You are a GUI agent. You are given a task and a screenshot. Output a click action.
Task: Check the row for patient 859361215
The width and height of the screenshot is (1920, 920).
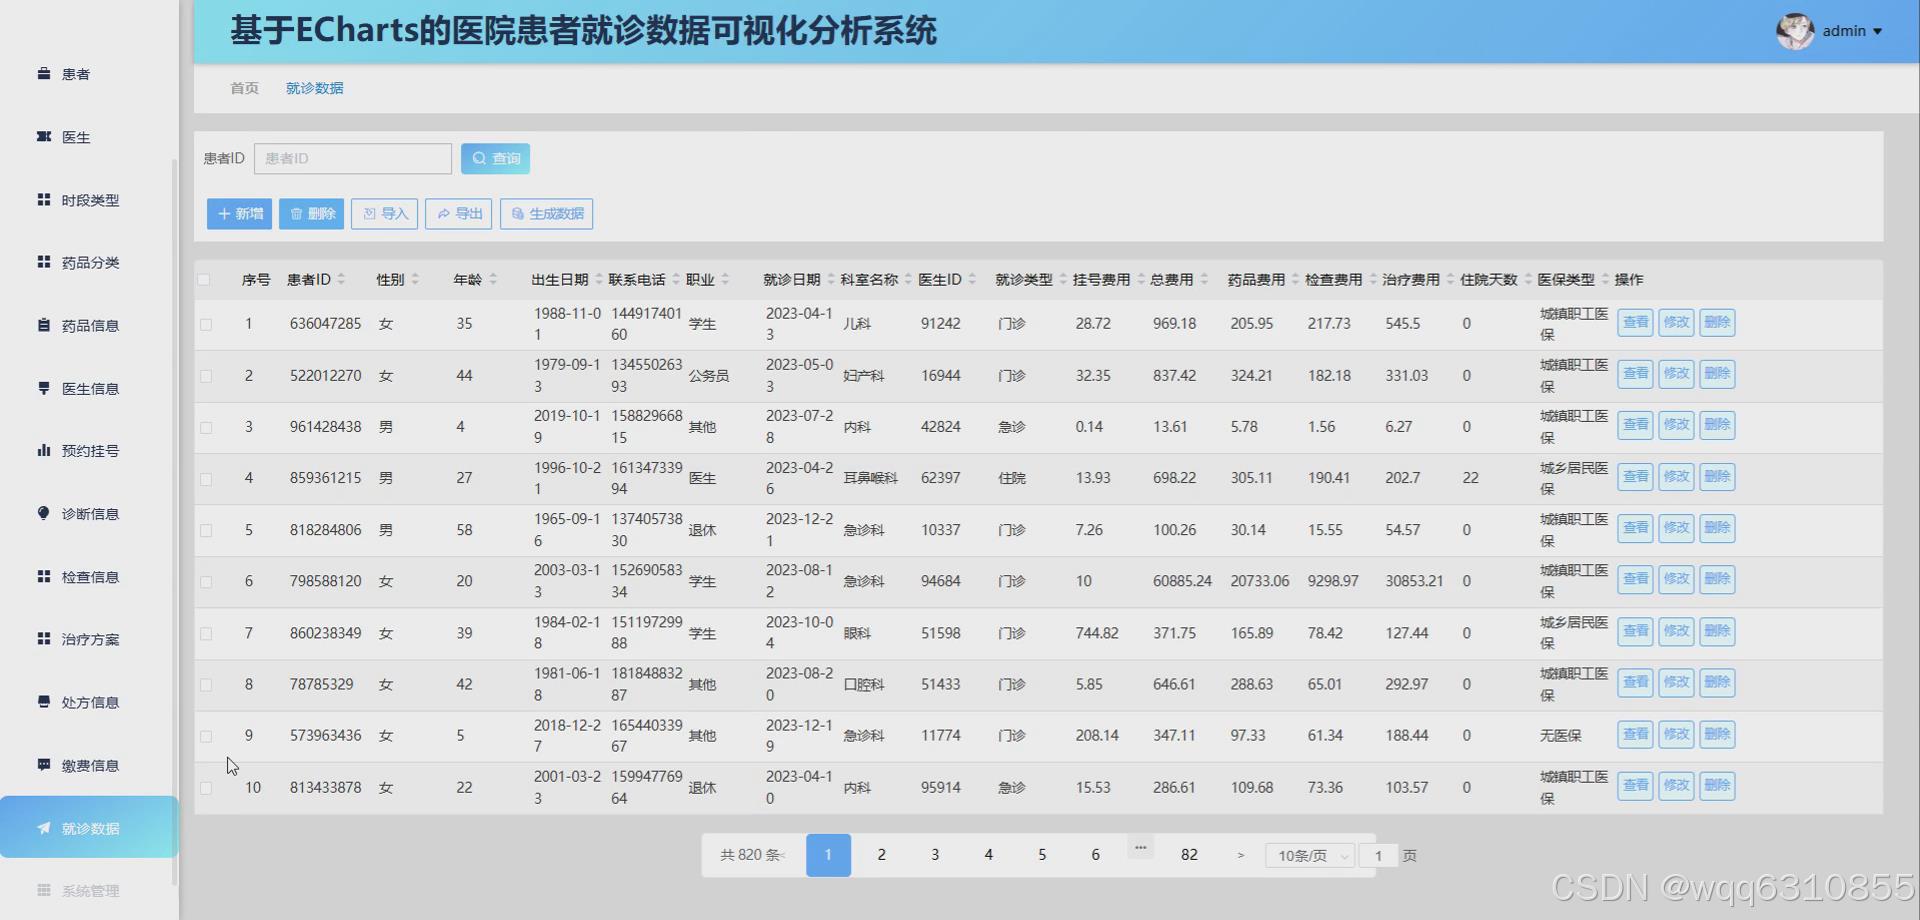pyautogui.click(x=206, y=479)
